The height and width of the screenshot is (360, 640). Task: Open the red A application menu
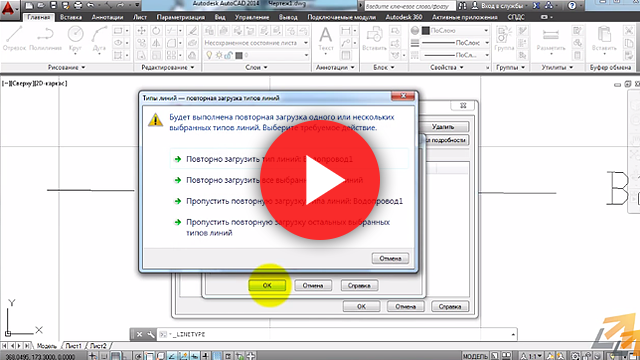(9, 9)
